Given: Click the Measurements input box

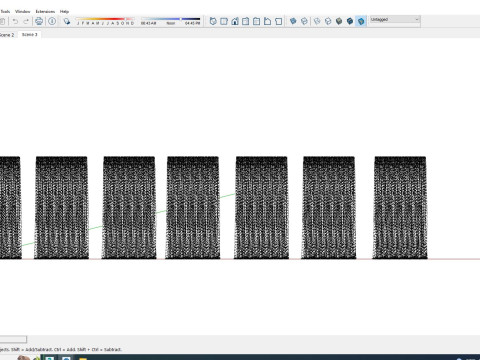Looking at the screenshot, I should tap(13, 339).
